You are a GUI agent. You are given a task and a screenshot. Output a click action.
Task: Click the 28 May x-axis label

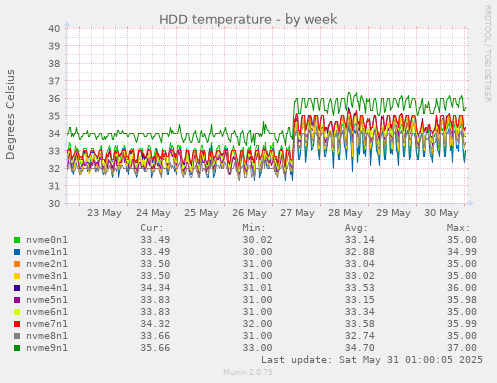(x=345, y=213)
